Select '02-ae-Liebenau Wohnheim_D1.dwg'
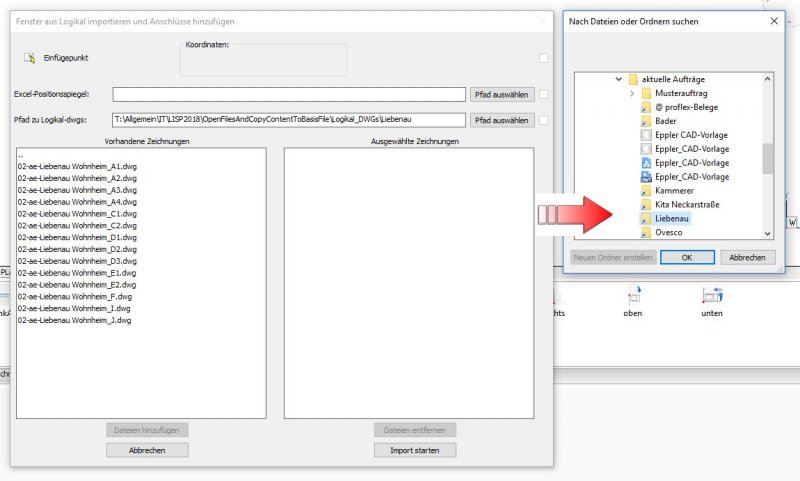 78,237
